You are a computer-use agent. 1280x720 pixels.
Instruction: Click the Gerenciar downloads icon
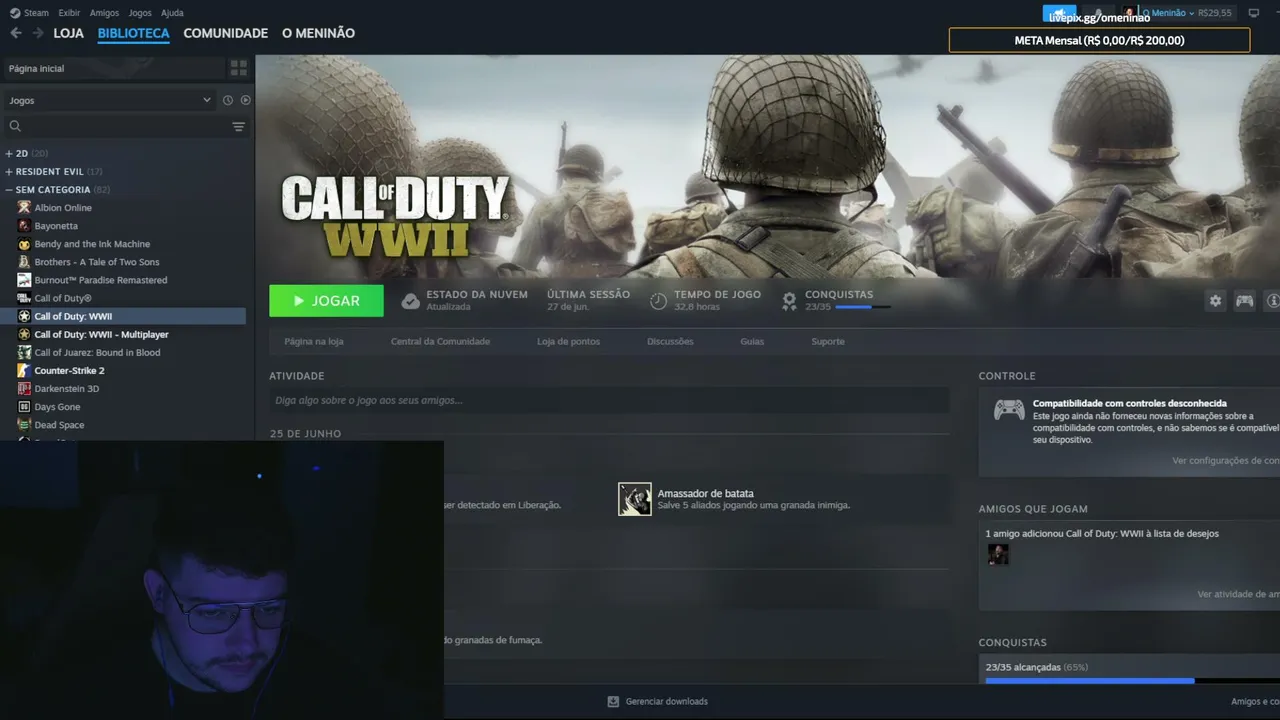(x=613, y=702)
